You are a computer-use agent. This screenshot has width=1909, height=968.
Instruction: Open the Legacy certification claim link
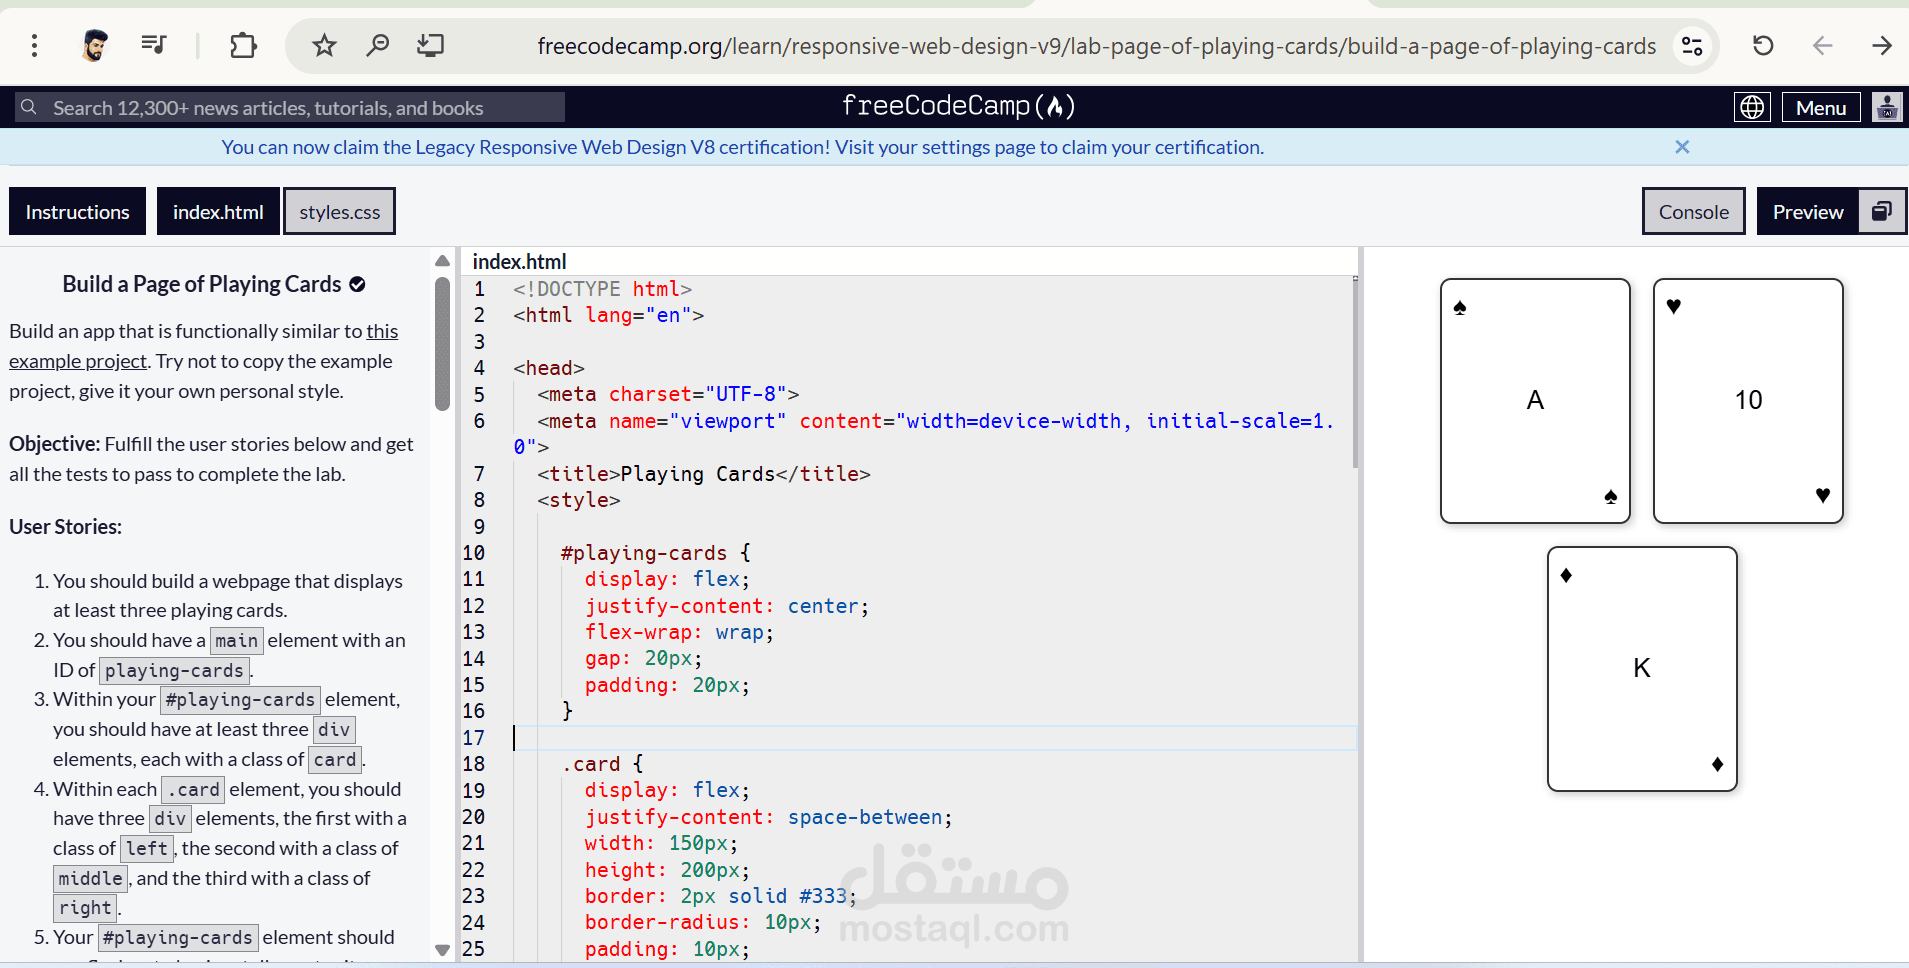(x=742, y=147)
